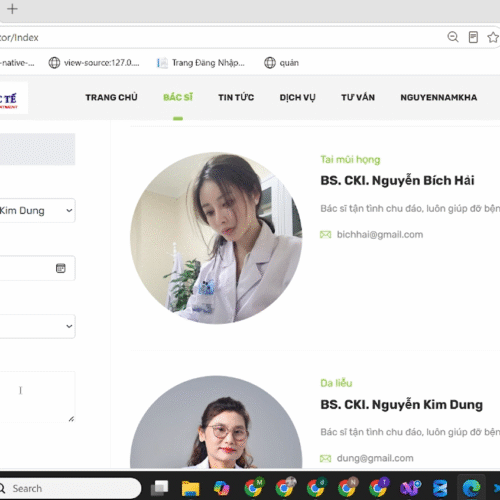Viewport: 500px width, 500px height.
Task: Open File Explorer from the taskbar
Action: [x=190, y=488]
